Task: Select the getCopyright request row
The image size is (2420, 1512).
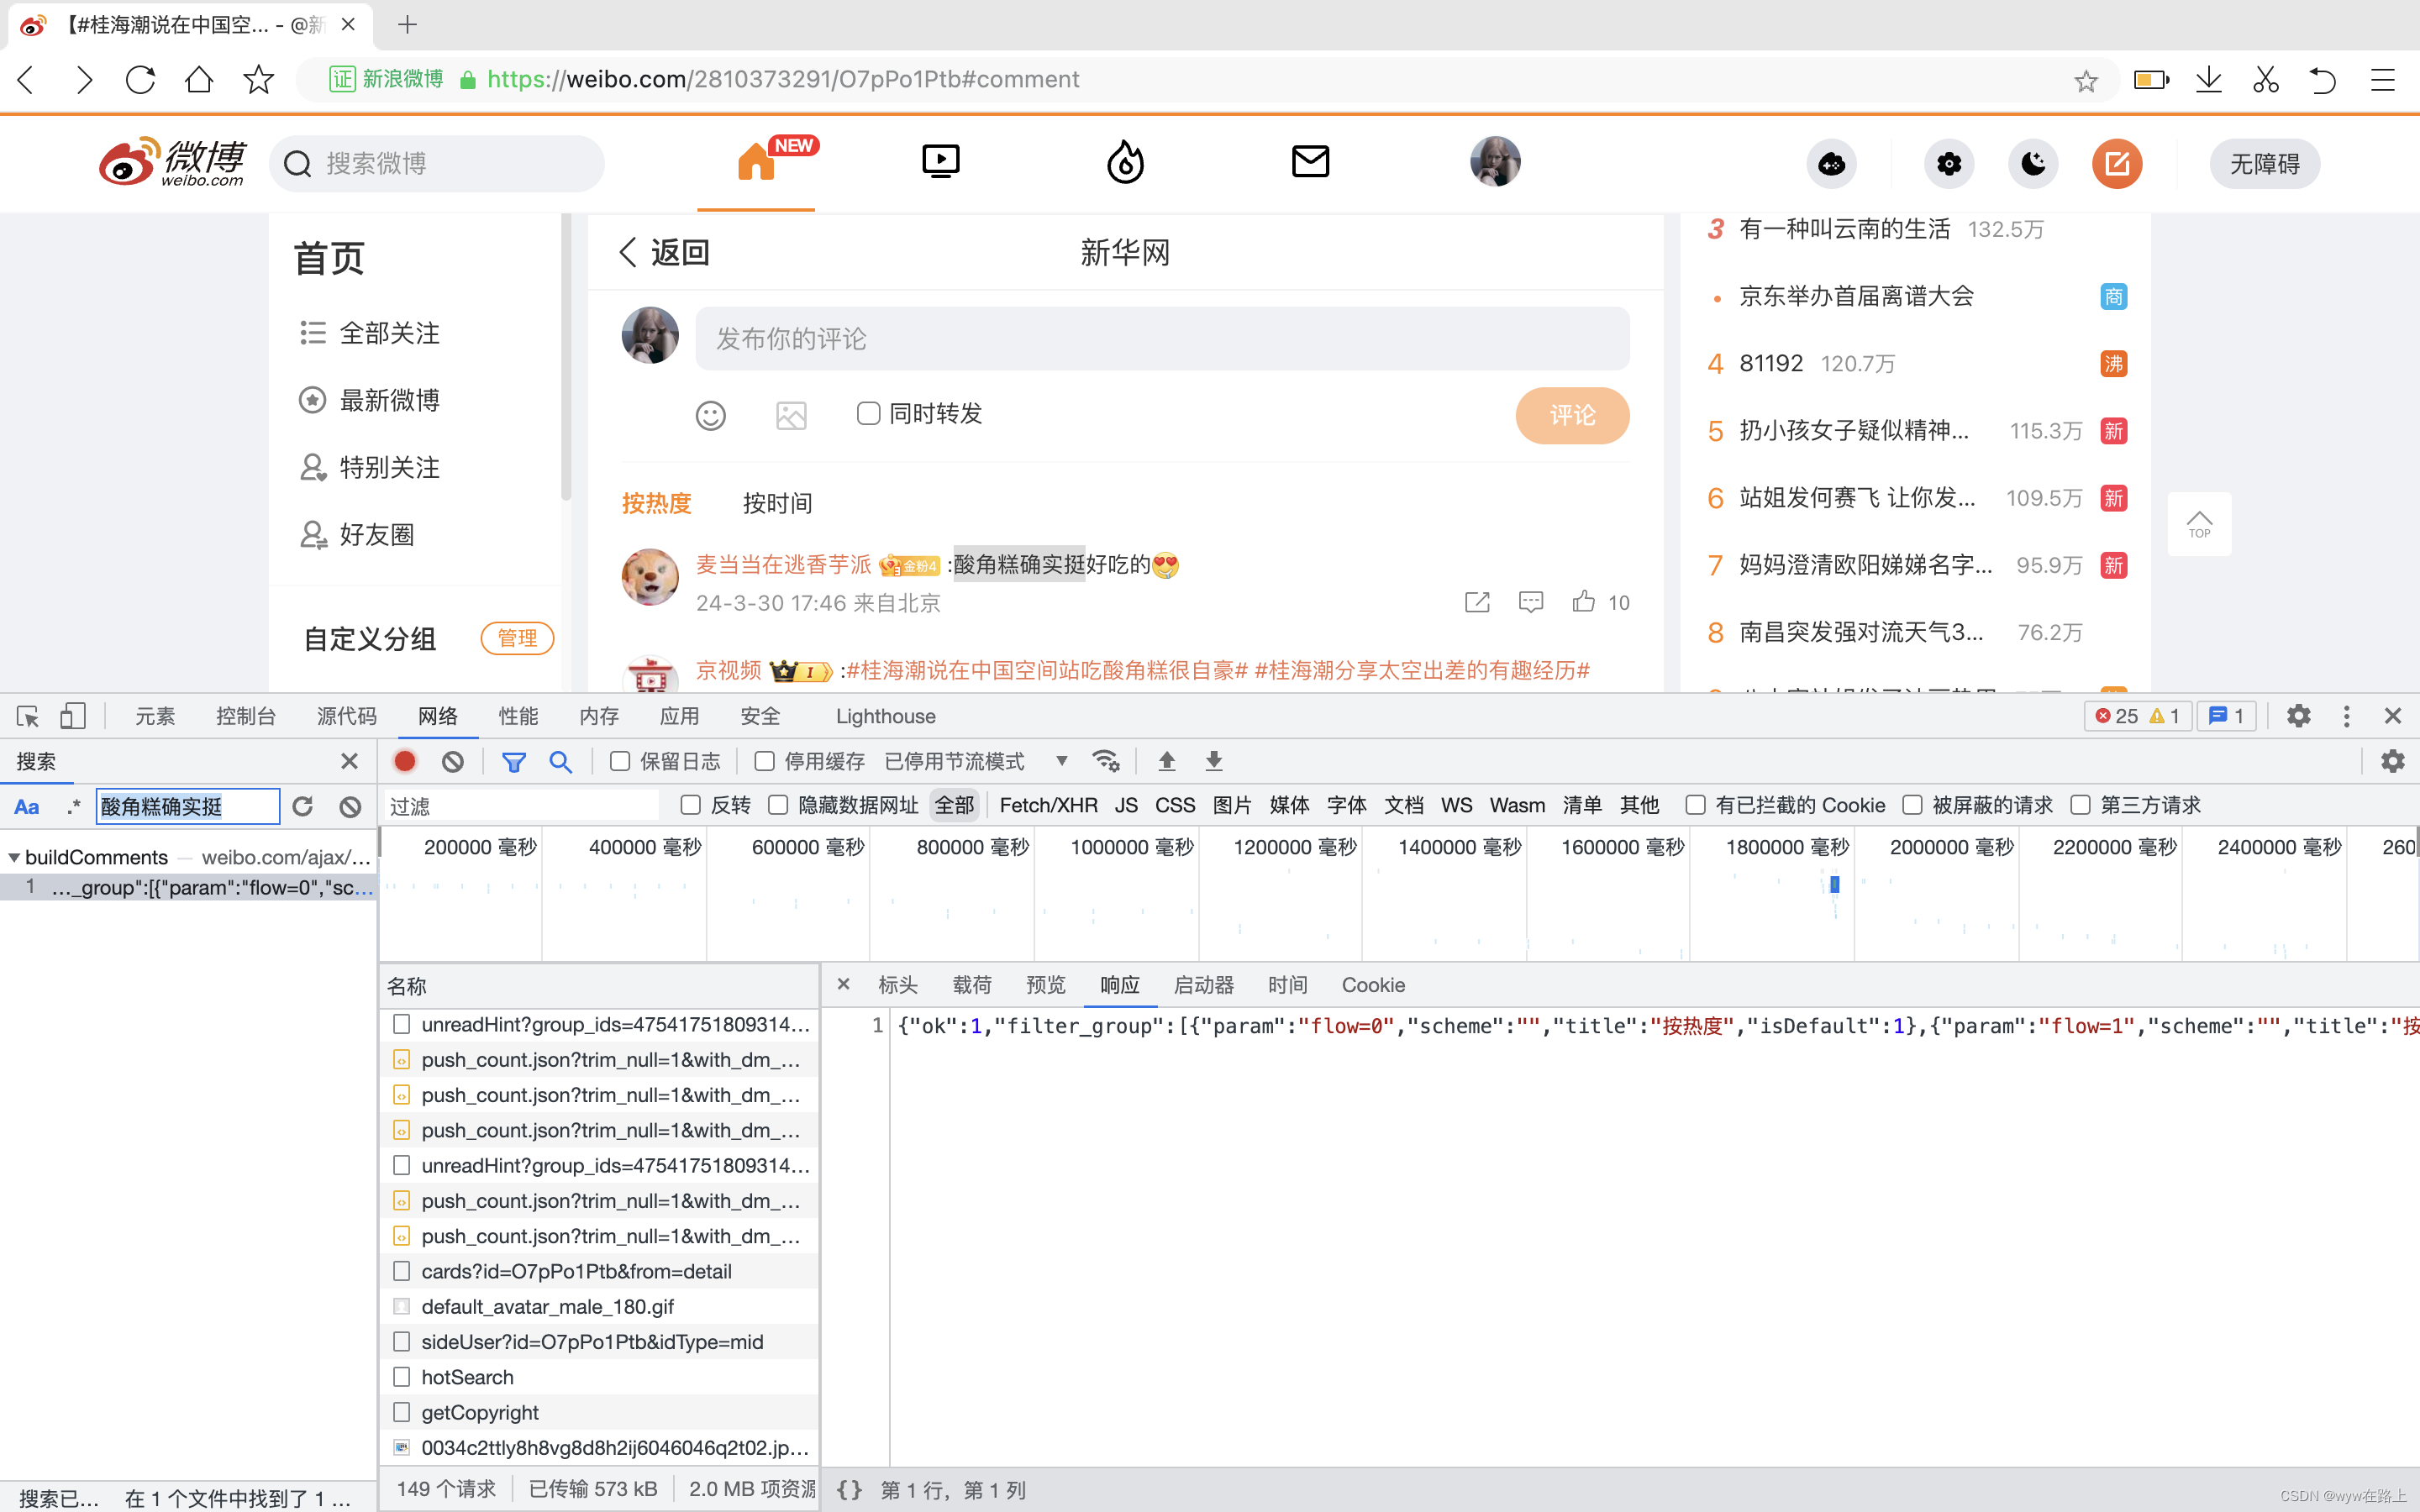Action: 599,1412
